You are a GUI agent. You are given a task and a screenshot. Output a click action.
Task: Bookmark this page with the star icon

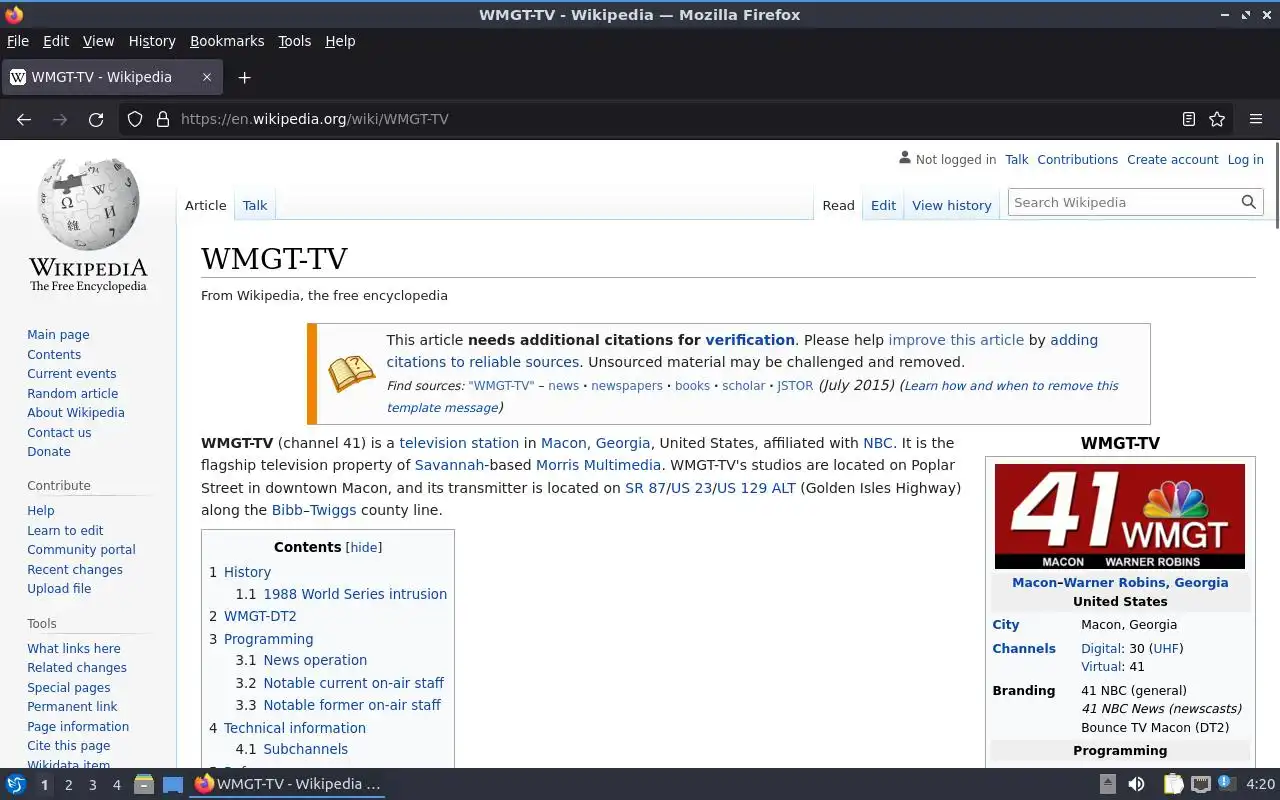(x=1217, y=119)
